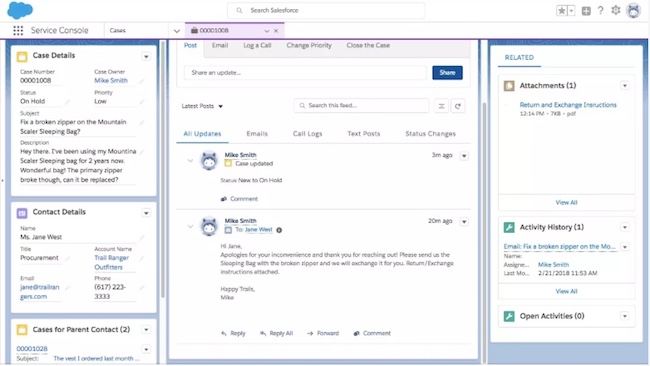Refresh the case feed
The image size is (650, 366).
click(x=458, y=106)
